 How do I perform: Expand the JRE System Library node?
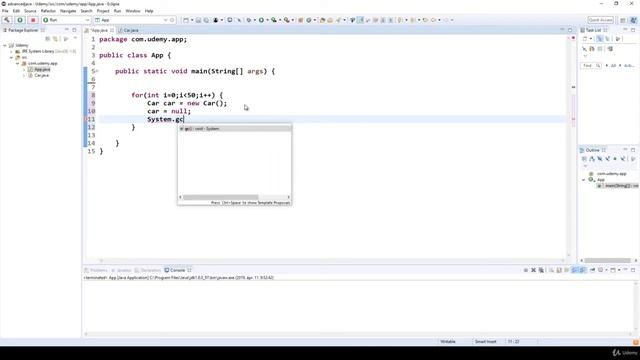tap(11, 51)
